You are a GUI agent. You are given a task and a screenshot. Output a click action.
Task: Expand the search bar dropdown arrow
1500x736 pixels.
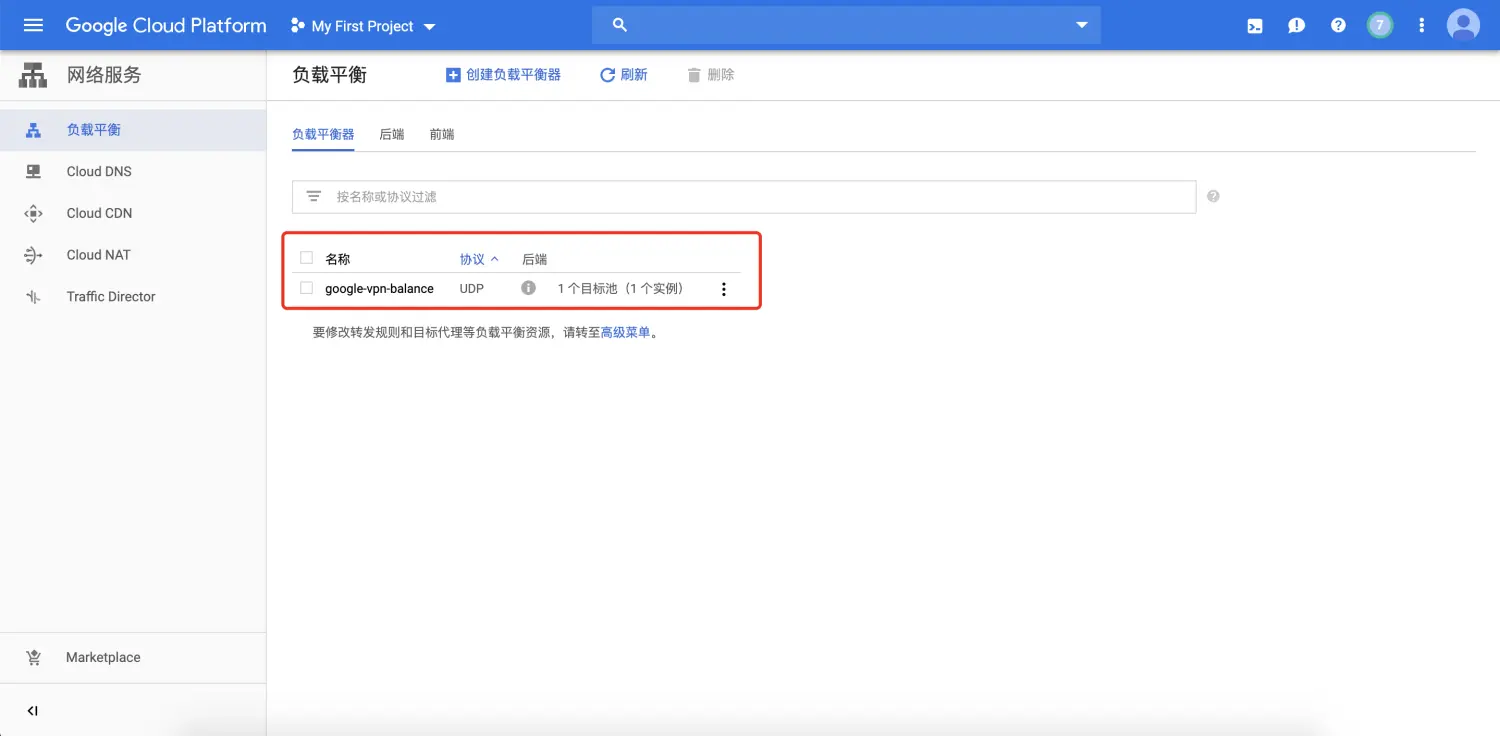tap(1081, 25)
